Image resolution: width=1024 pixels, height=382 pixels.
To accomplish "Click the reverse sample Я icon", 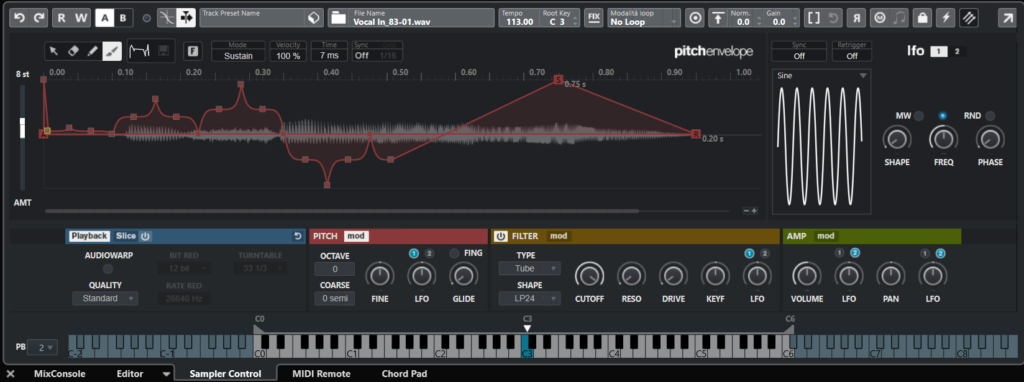I will pos(856,18).
